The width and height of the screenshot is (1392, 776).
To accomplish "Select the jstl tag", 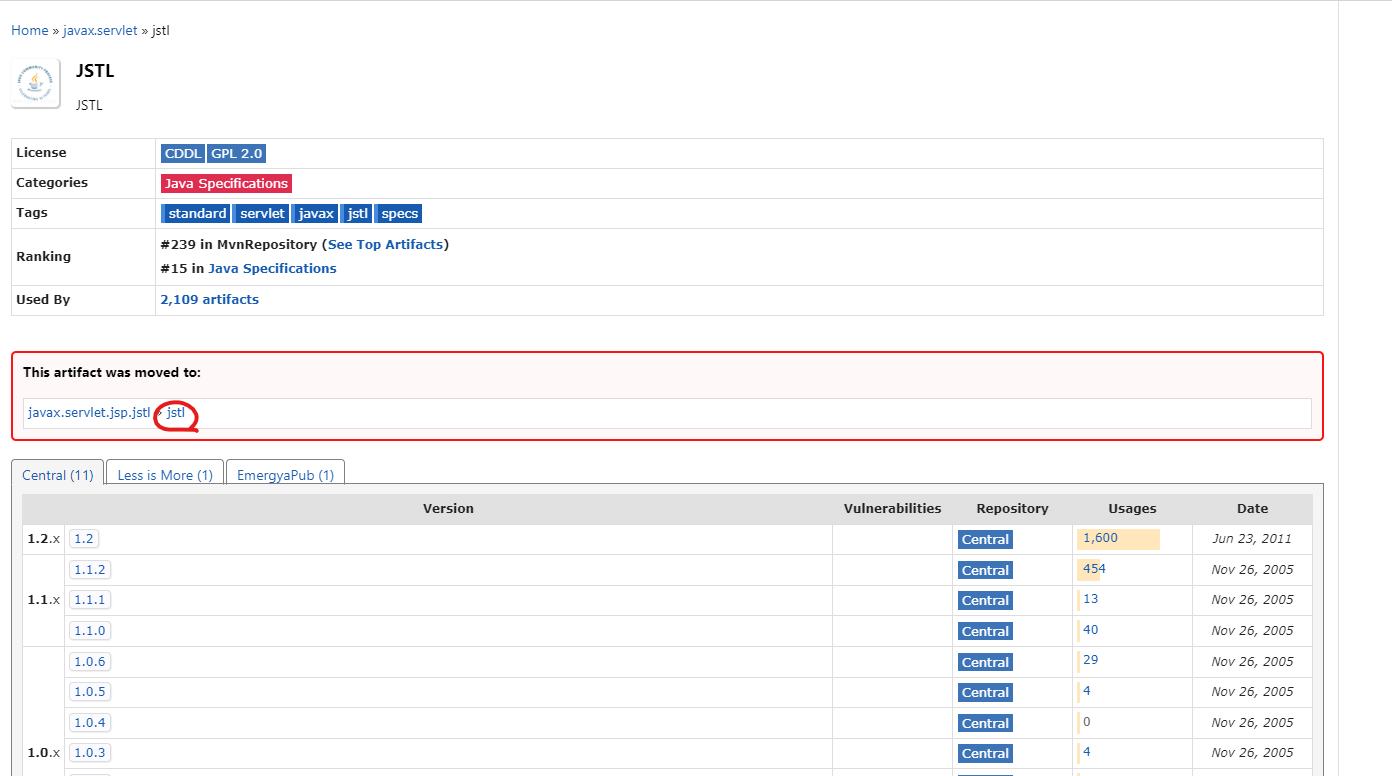I will pyautogui.click(x=357, y=214).
